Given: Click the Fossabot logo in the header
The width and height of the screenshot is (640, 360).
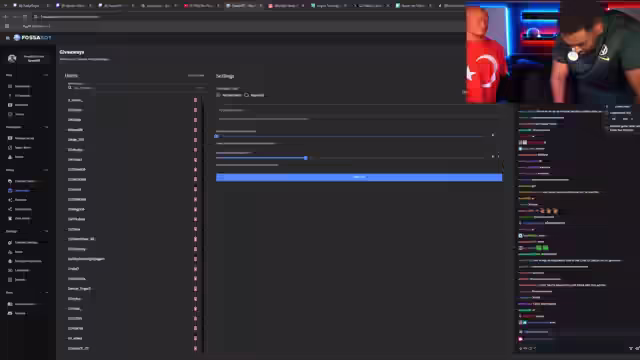Looking at the screenshot, I should 32,38.
